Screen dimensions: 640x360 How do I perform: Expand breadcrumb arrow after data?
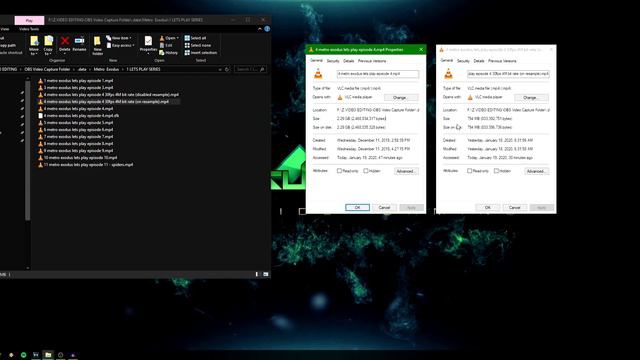click(x=90, y=69)
